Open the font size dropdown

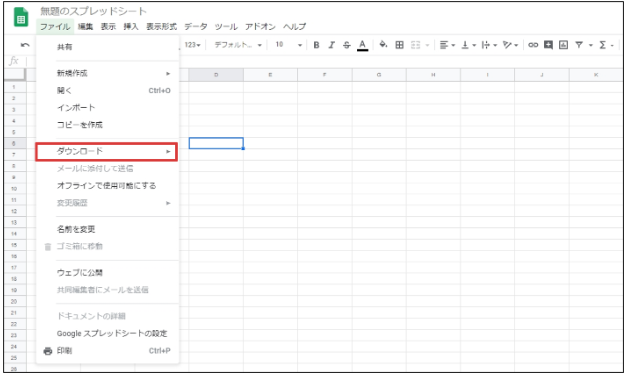(288, 45)
